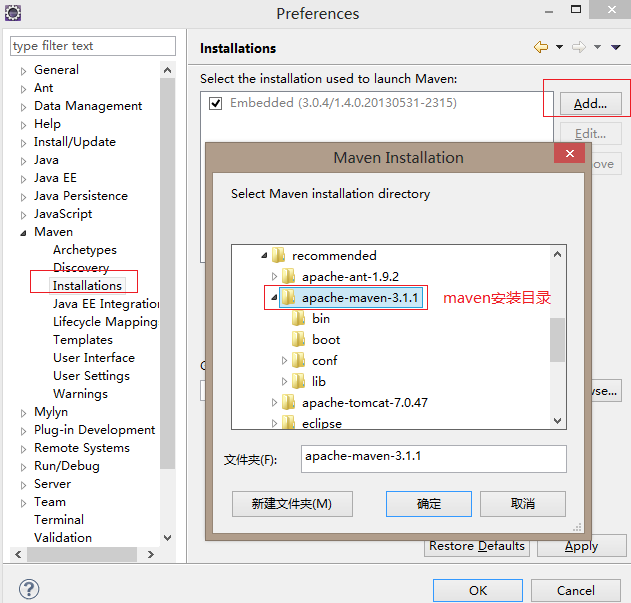
Task: Click the 取消 cancel button
Action: (523, 504)
